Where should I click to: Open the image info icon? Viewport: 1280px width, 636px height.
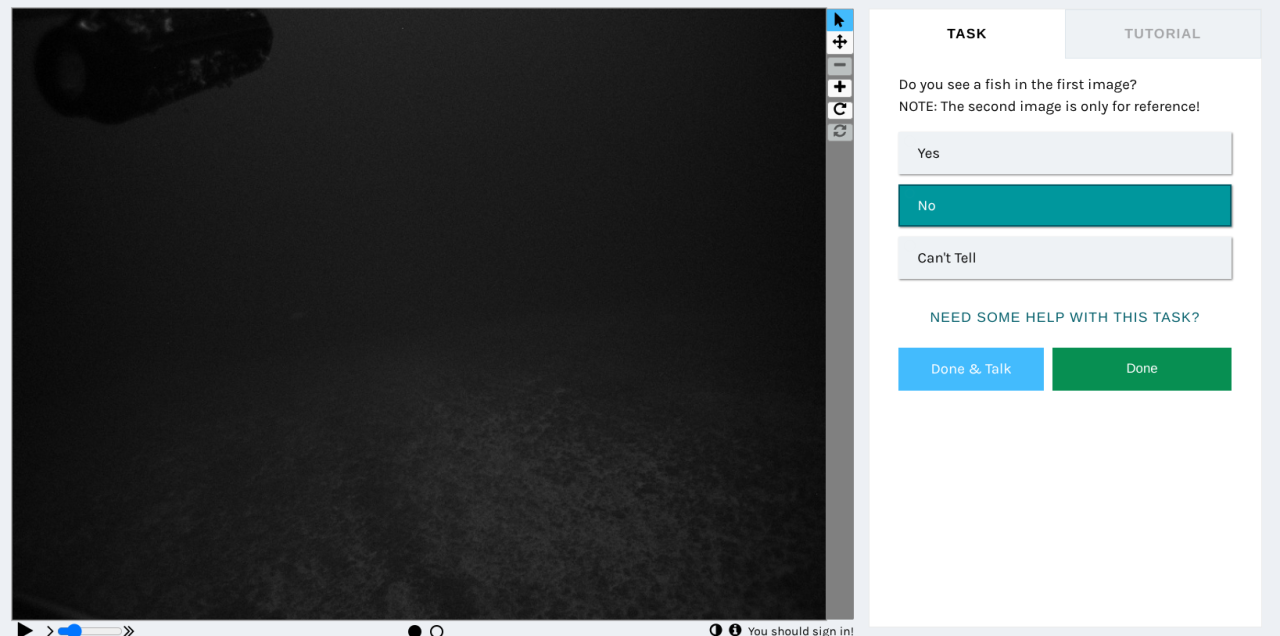point(735,630)
